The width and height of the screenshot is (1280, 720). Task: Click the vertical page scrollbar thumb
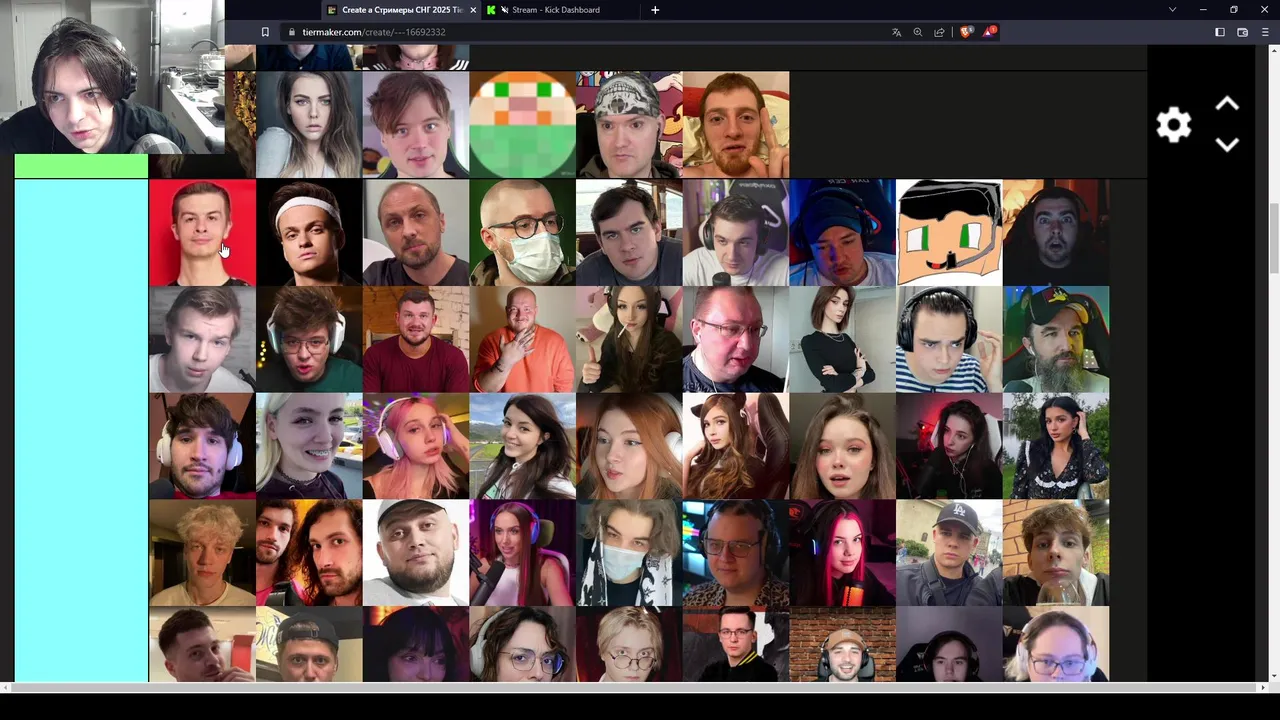[1274, 237]
